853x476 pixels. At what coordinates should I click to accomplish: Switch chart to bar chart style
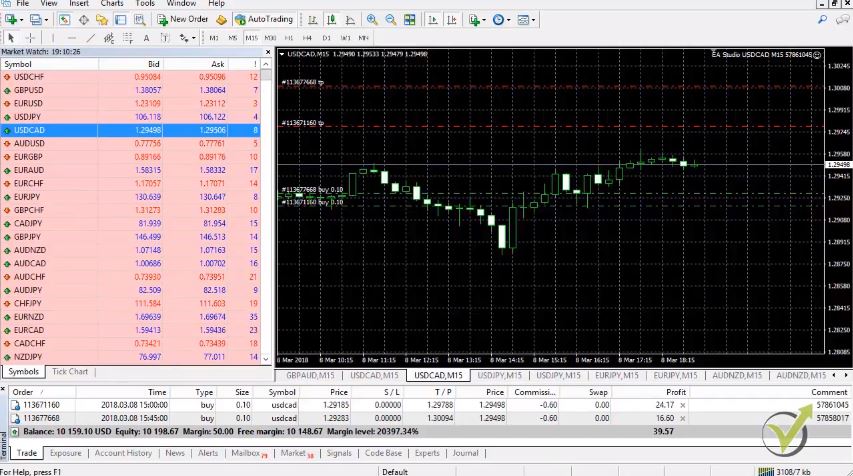click(x=313, y=20)
